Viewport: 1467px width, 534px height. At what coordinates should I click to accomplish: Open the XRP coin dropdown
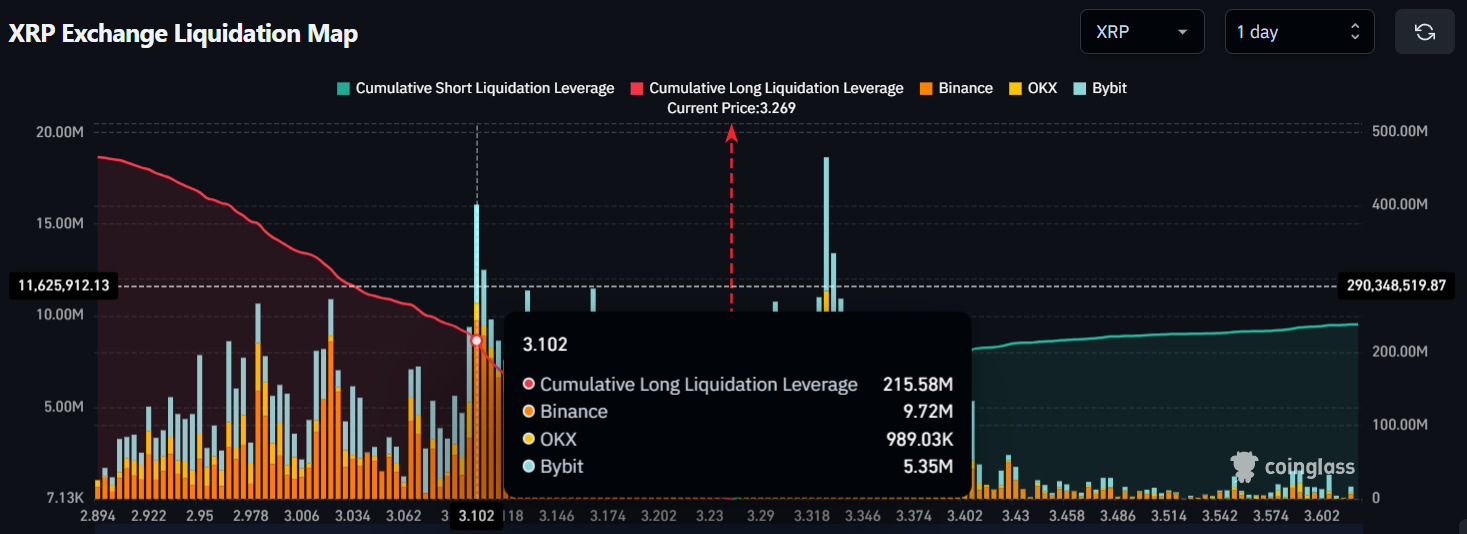pos(1143,32)
